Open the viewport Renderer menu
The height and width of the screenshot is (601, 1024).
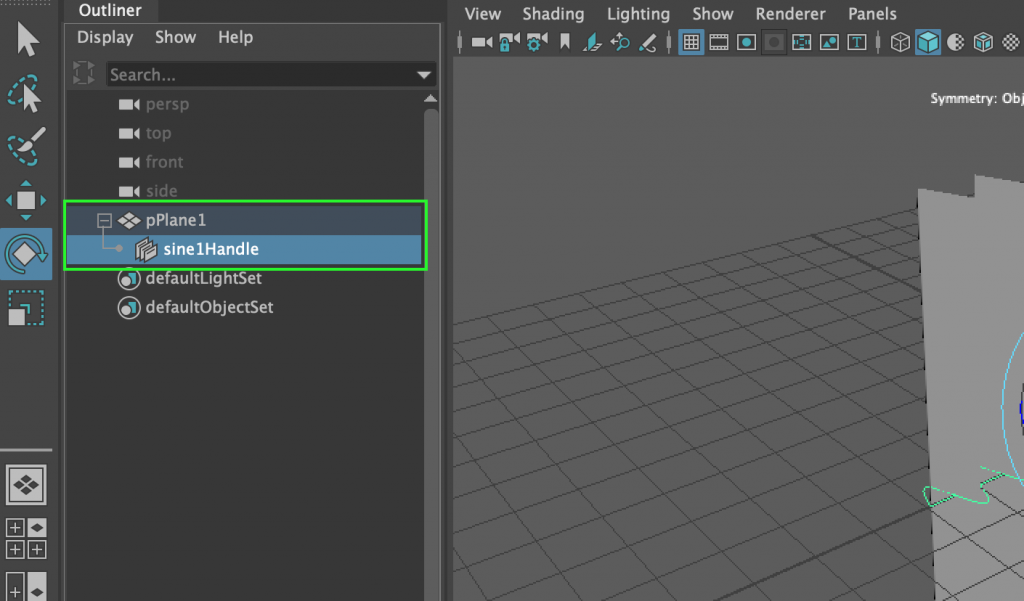pyautogui.click(x=790, y=14)
